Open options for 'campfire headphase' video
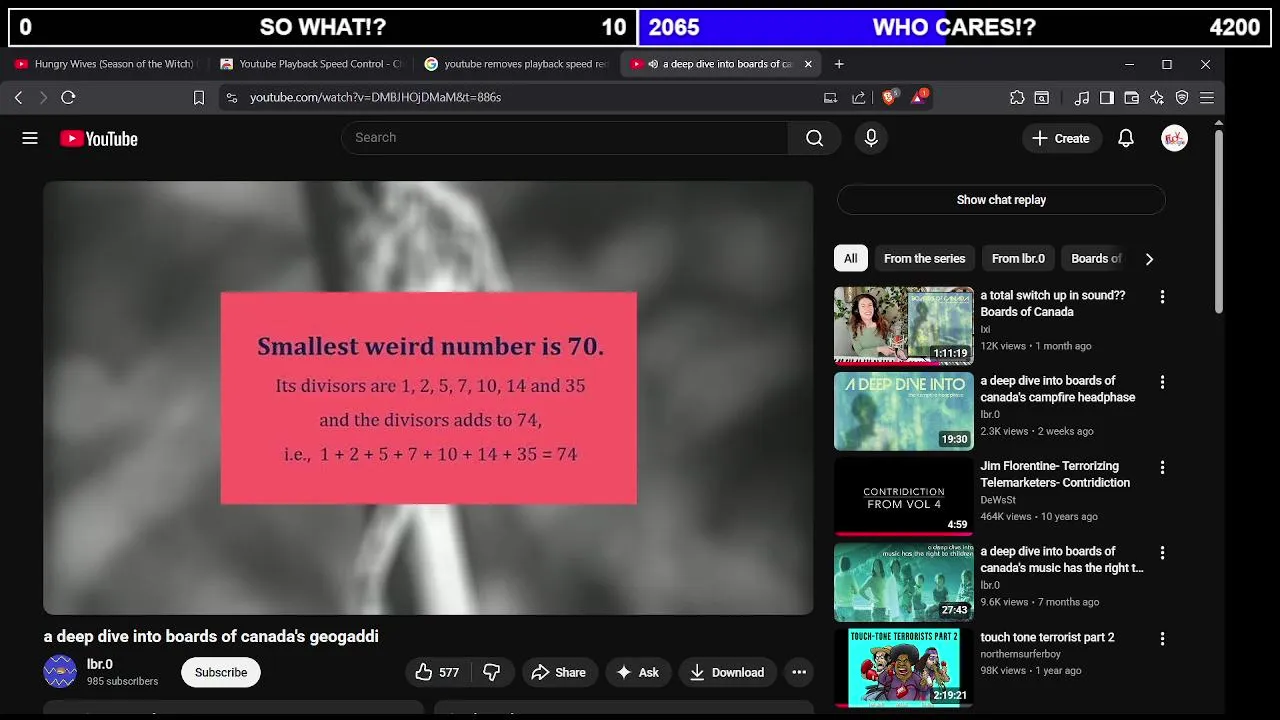Image resolution: width=1280 pixels, height=720 pixels. [x=1162, y=382]
